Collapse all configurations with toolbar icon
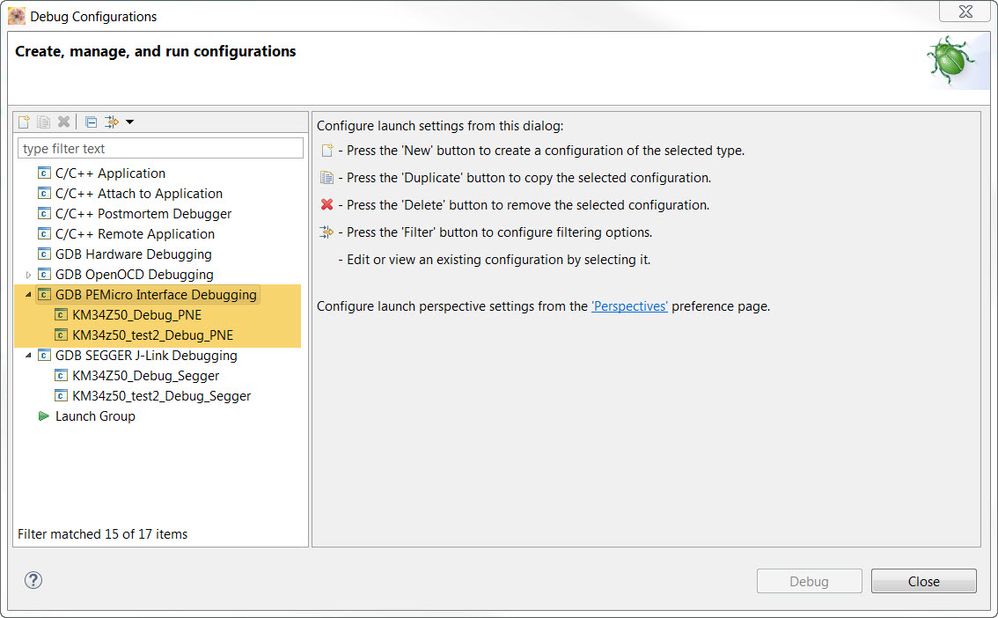Image resolution: width=998 pixels, height=618 pixels. [x=91, y=122]
